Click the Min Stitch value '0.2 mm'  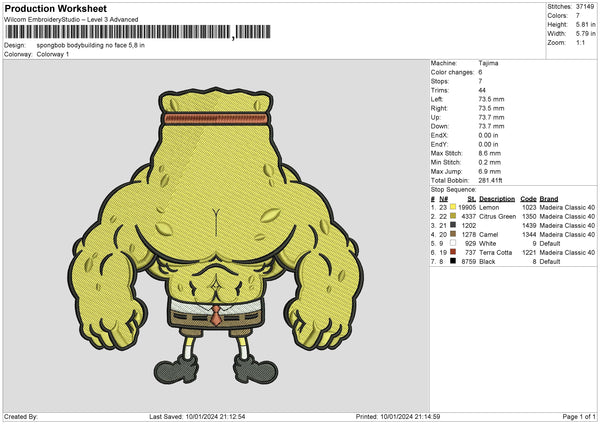[x=489, y=162]
